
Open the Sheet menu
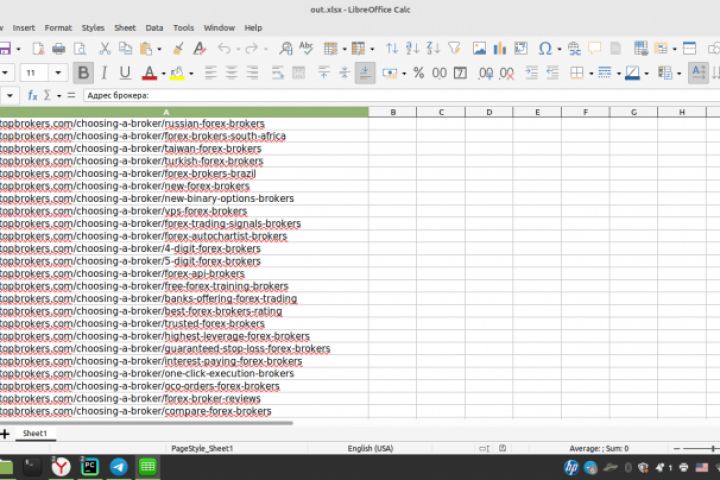pyautogui.click(x=125, y=28)
